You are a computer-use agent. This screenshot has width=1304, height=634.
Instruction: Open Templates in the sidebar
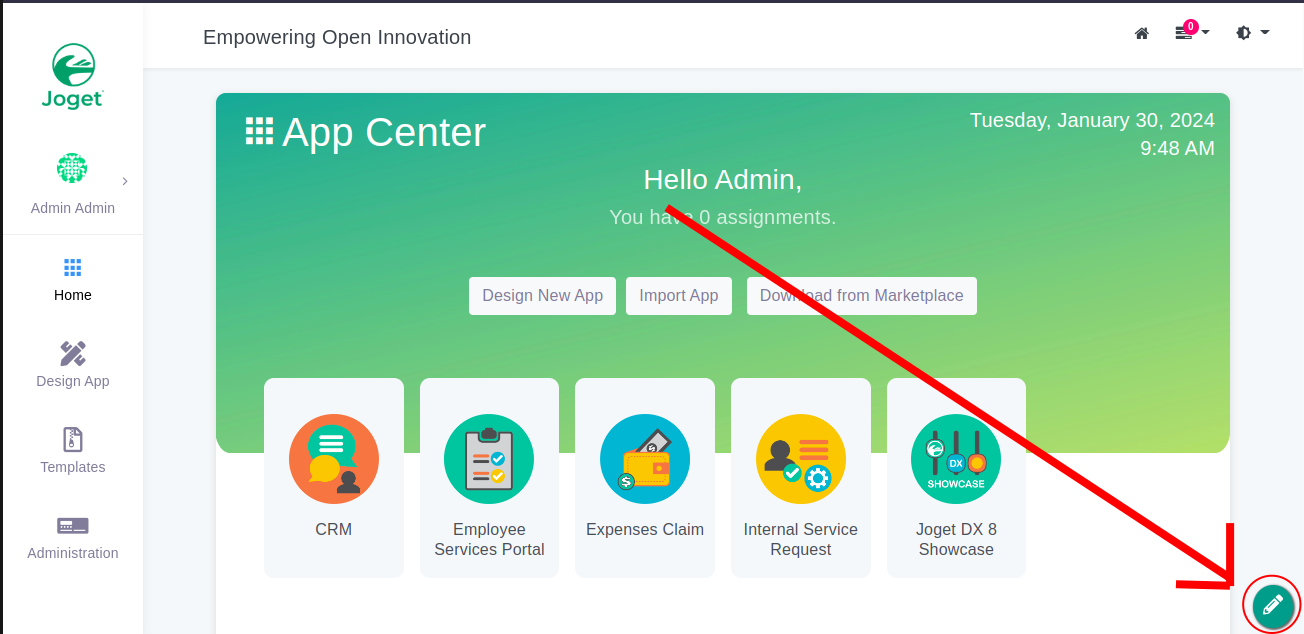[73, 452]
